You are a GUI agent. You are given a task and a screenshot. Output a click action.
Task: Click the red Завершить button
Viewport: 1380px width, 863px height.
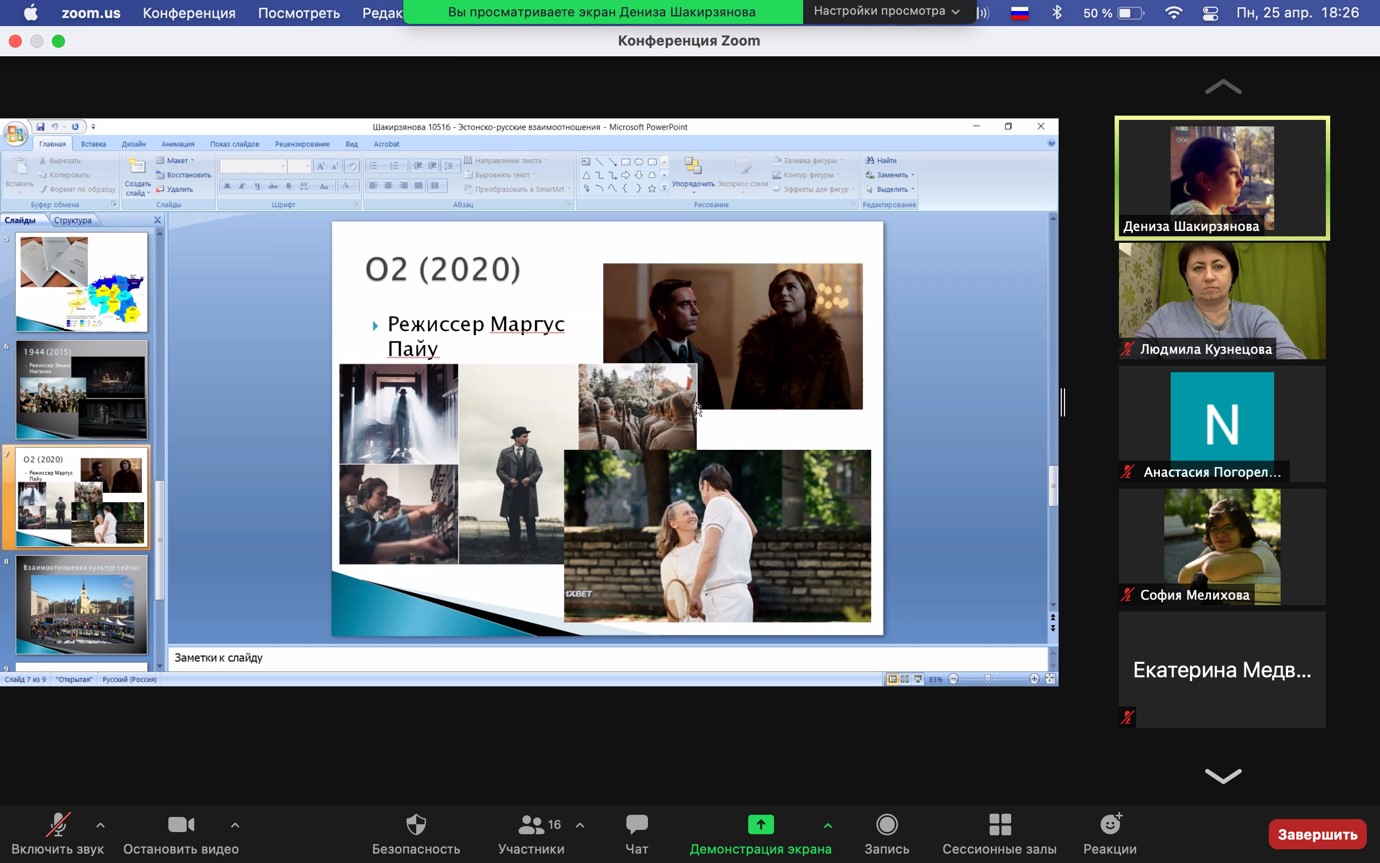coord(1316,834)
